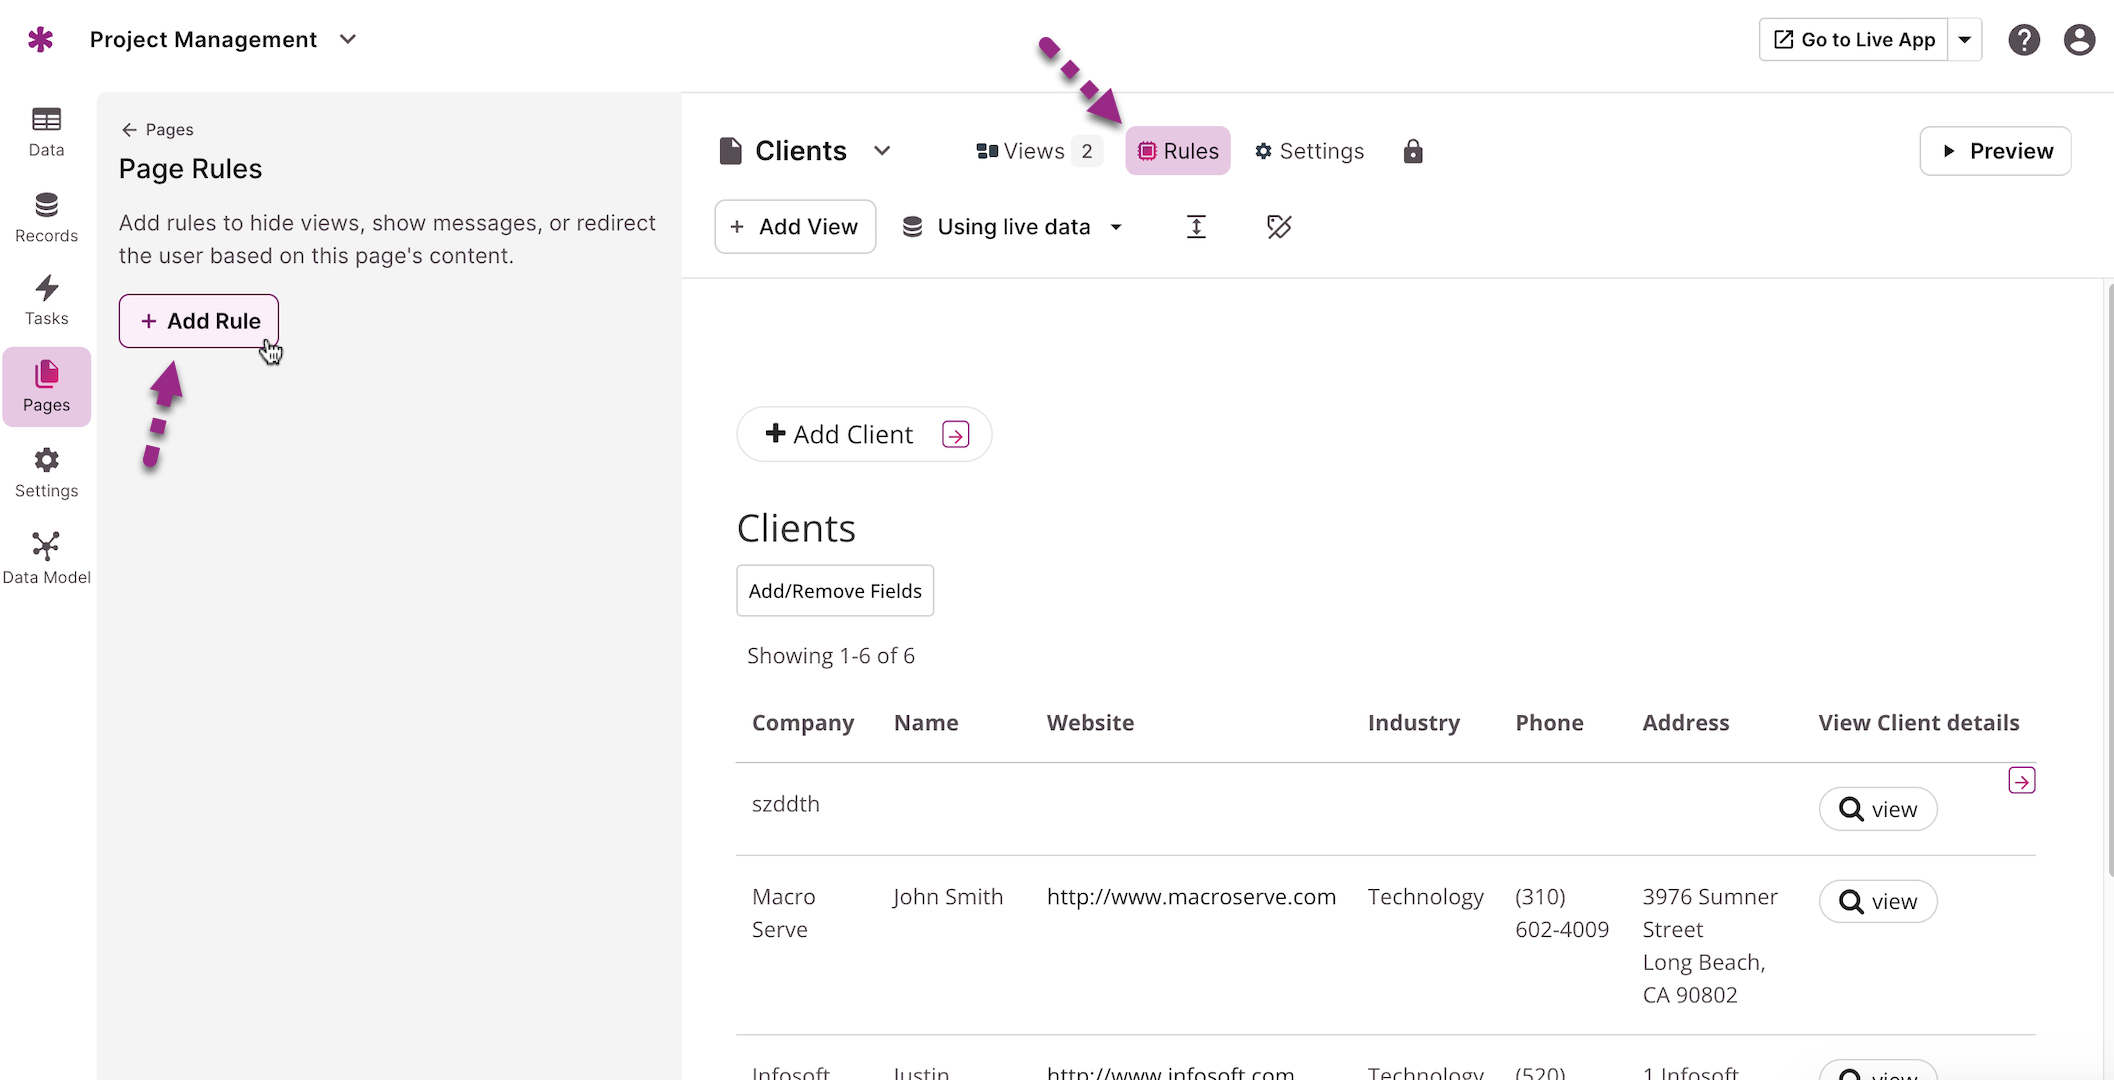Click the Website column header
2114x1080 pixels.
1090,723
